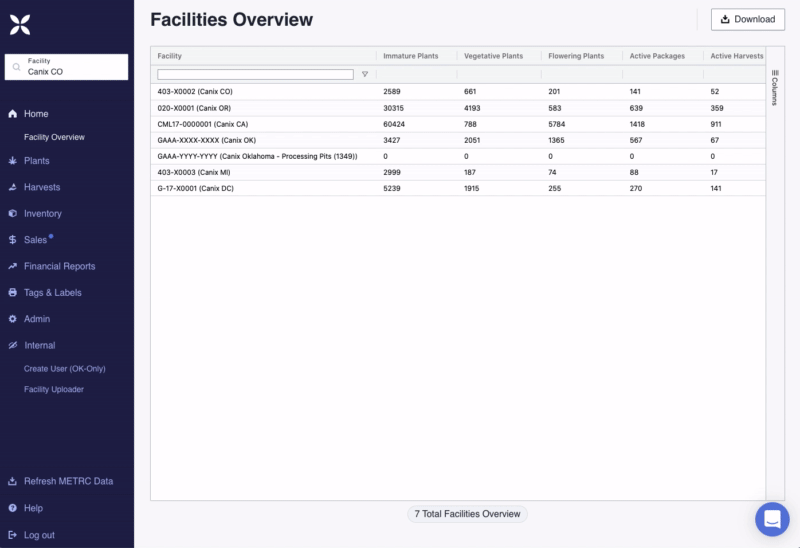Click the Download button
Screen dimensions: 800x548
click(747, 19)
